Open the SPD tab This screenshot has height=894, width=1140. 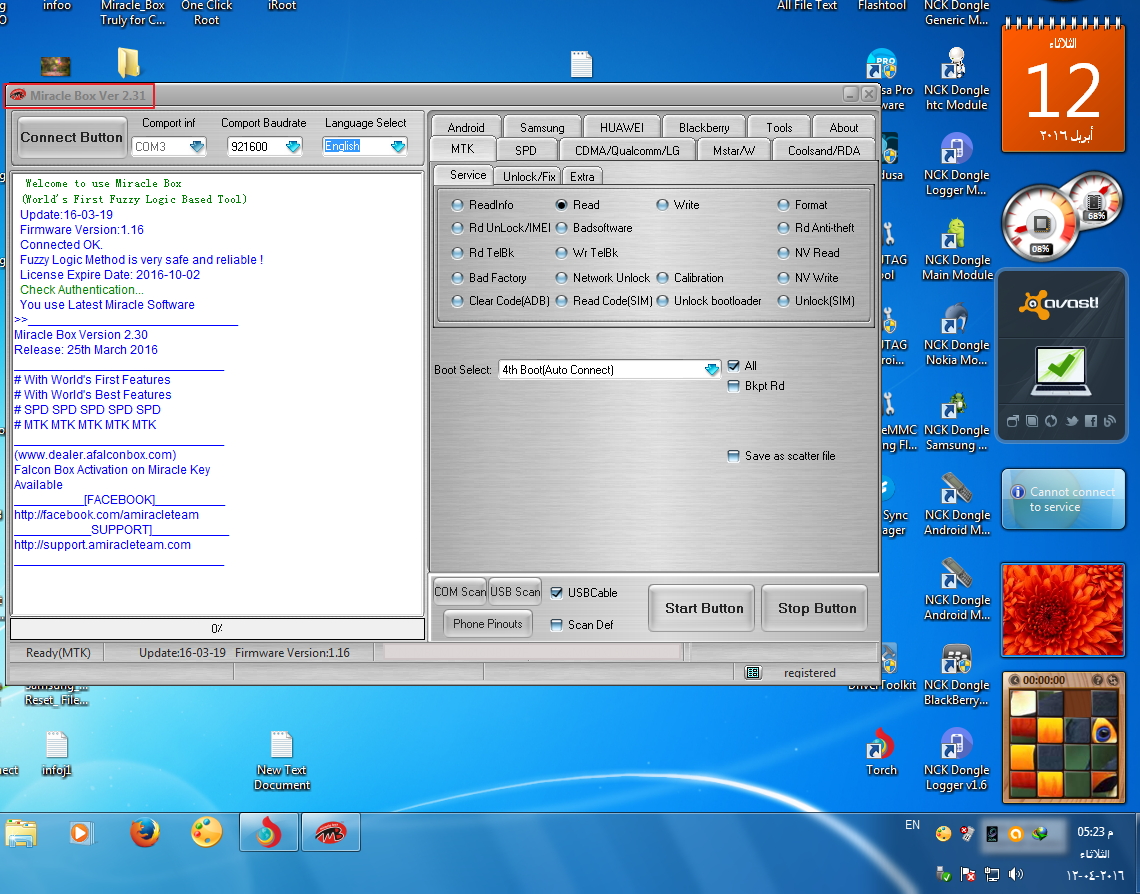(x=526, y=150)
